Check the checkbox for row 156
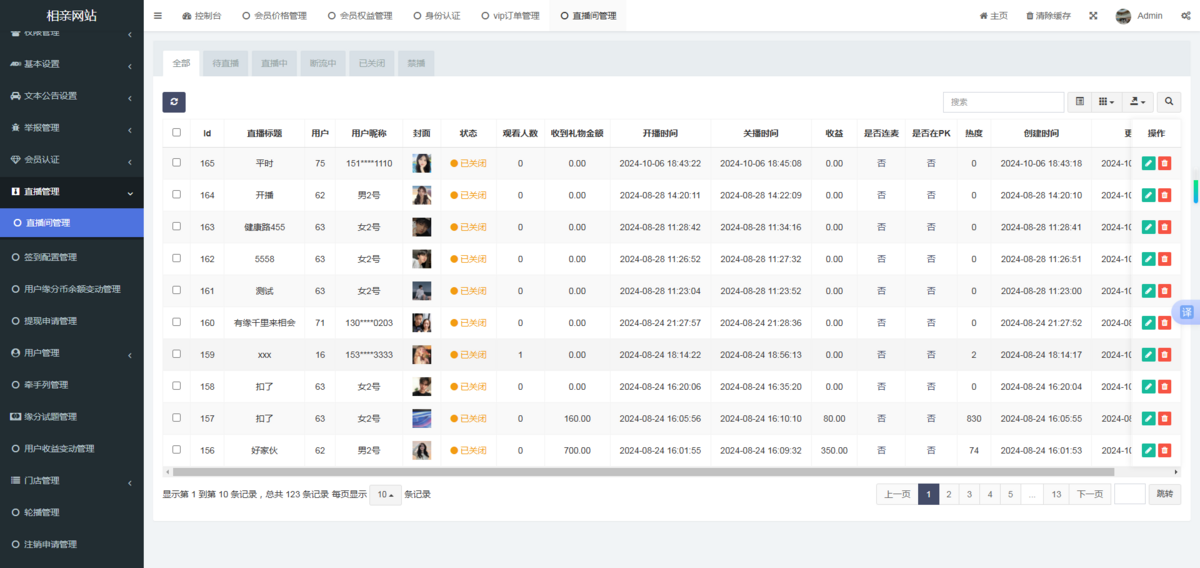Viewport: 1200px width, 568px height. coord(177,450)
